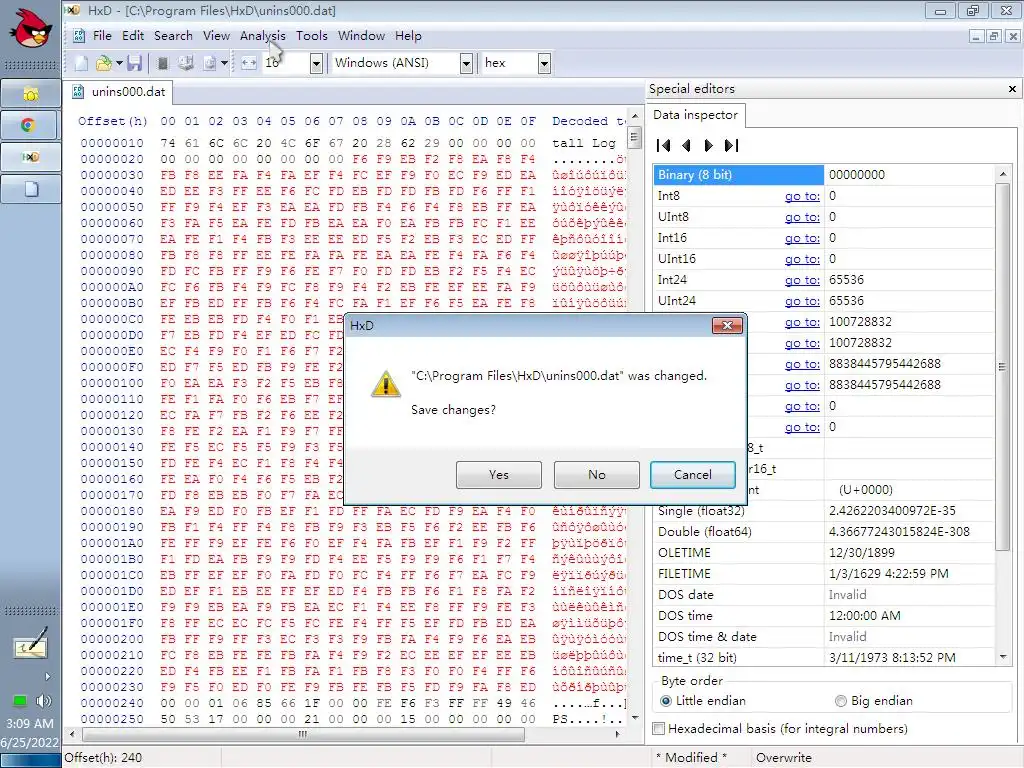Click the go to link for UInt16

tap(802, 259)
